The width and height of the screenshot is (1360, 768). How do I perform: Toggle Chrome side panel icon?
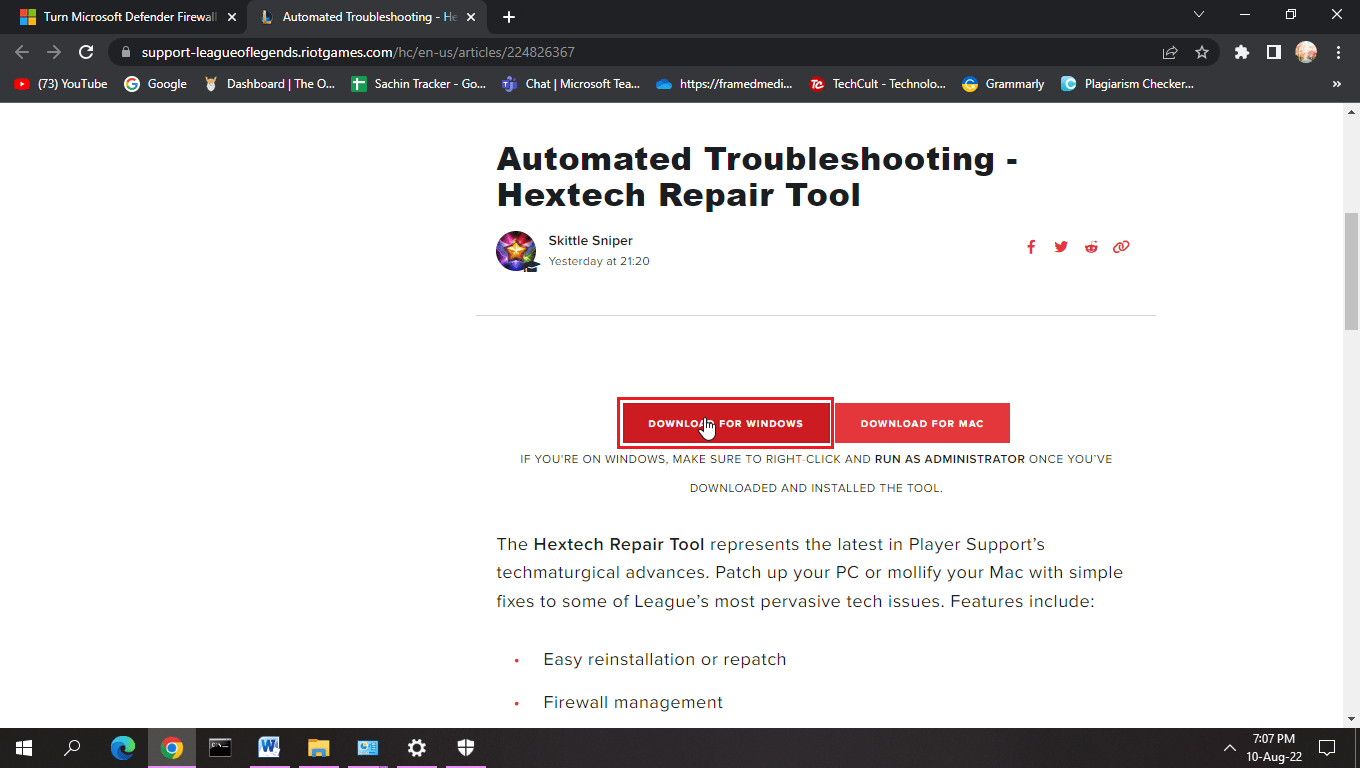(1274, 52)
